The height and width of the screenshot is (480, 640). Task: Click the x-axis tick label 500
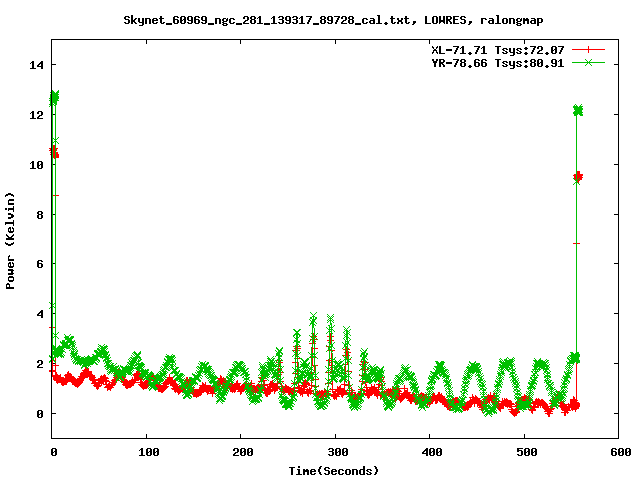tap(523, 453)
